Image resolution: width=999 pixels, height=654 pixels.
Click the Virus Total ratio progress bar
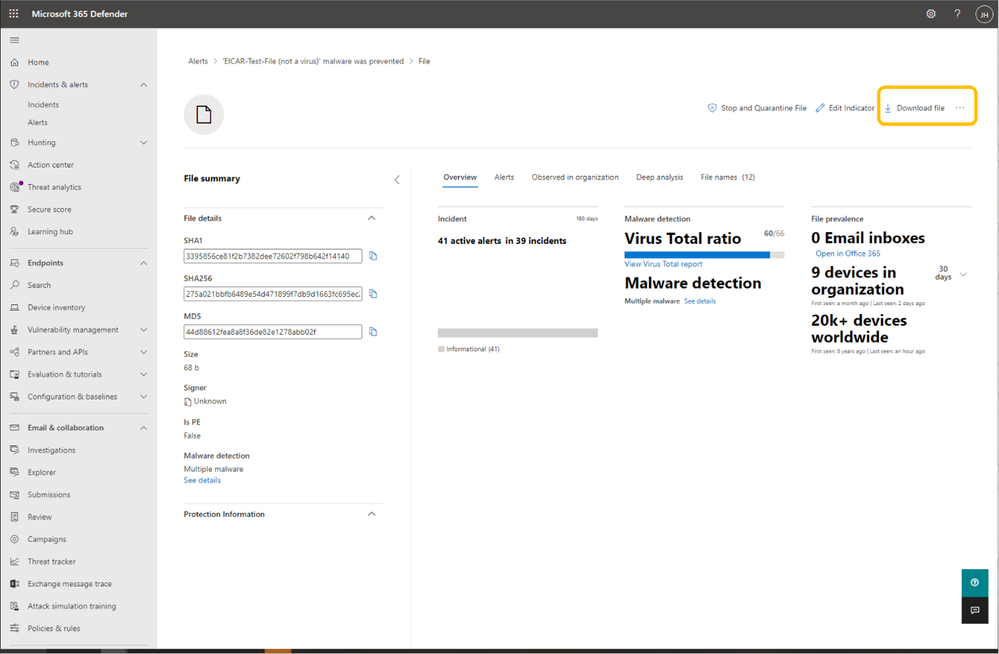704,255
